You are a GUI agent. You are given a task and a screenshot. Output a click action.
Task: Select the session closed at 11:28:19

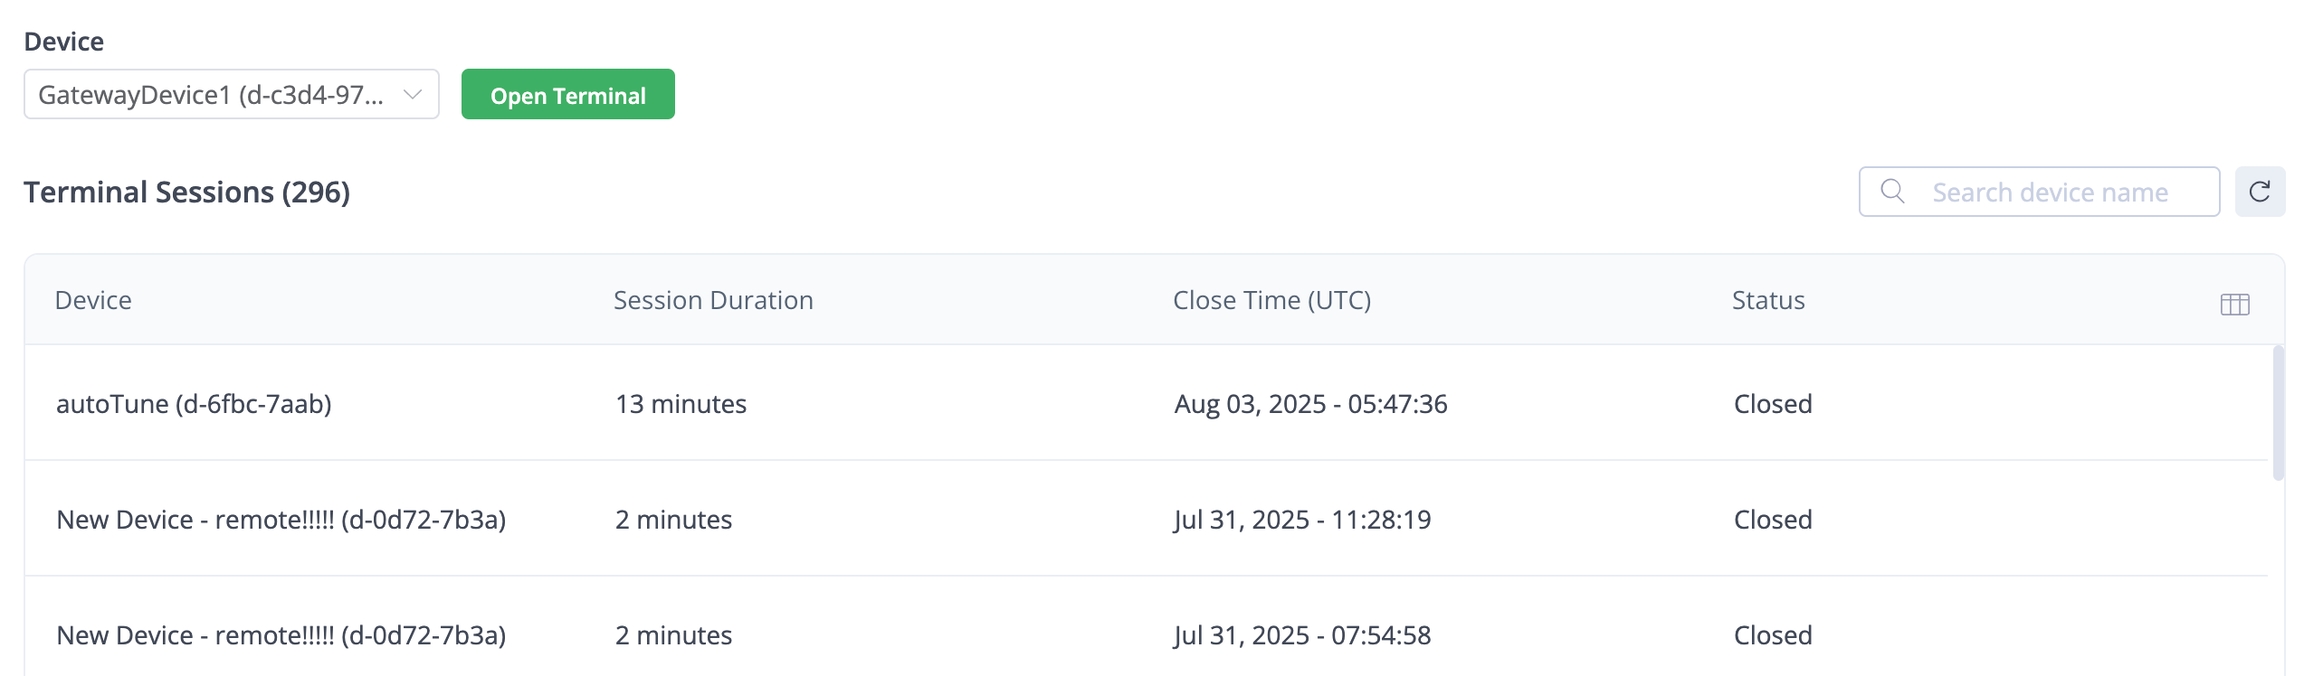1302,519
